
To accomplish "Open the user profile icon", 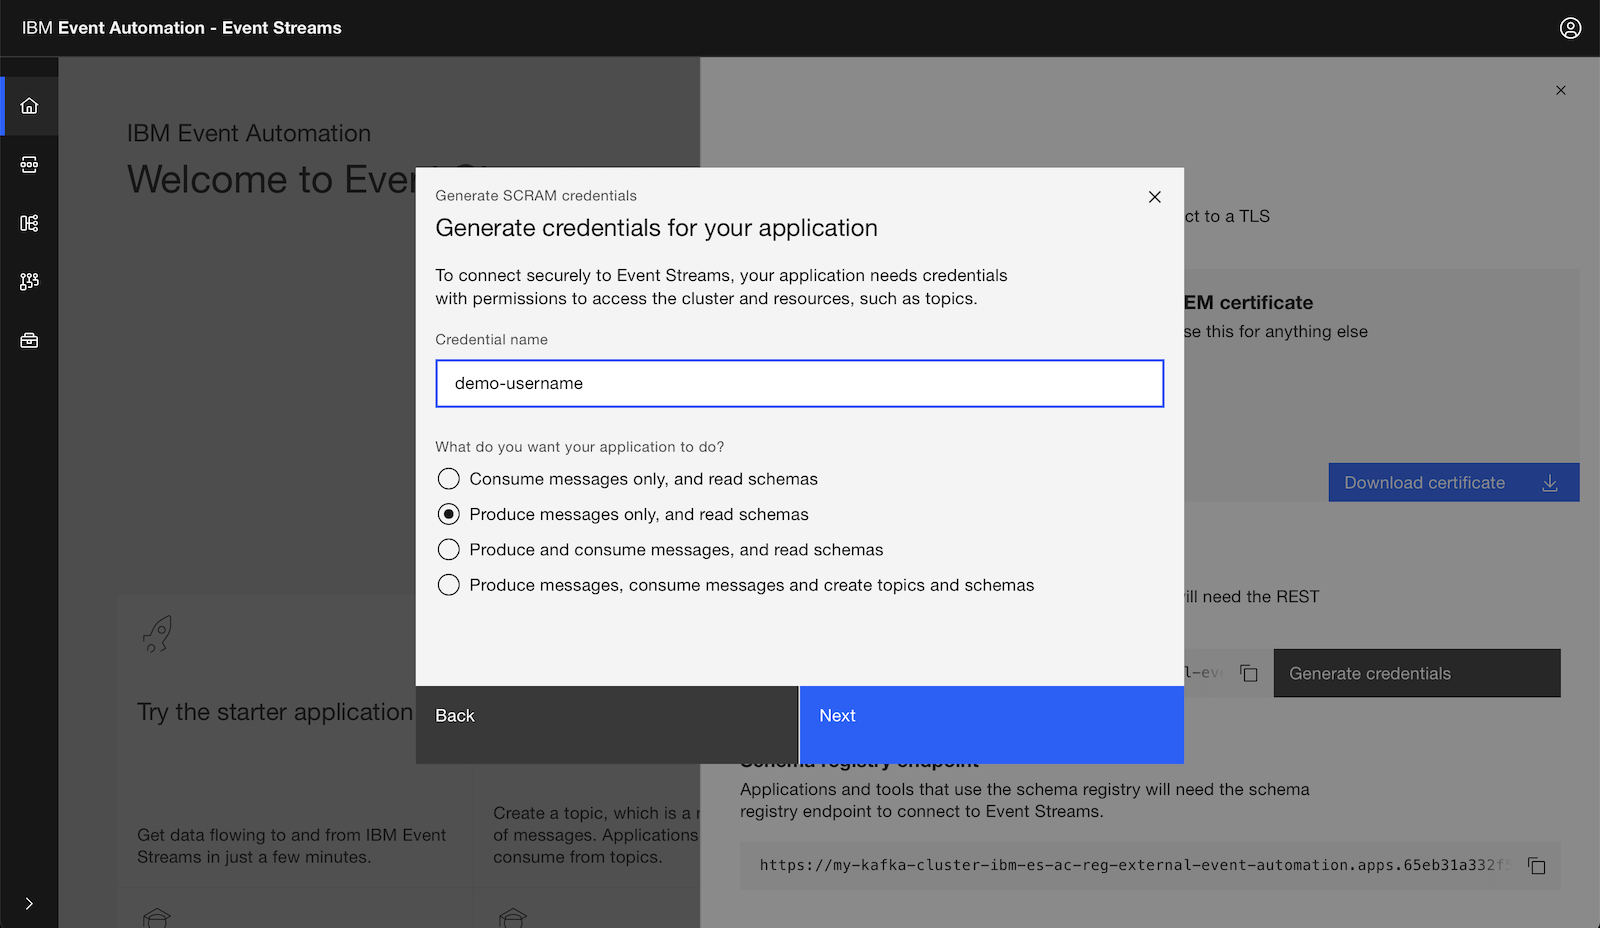I will (1570, 28).
